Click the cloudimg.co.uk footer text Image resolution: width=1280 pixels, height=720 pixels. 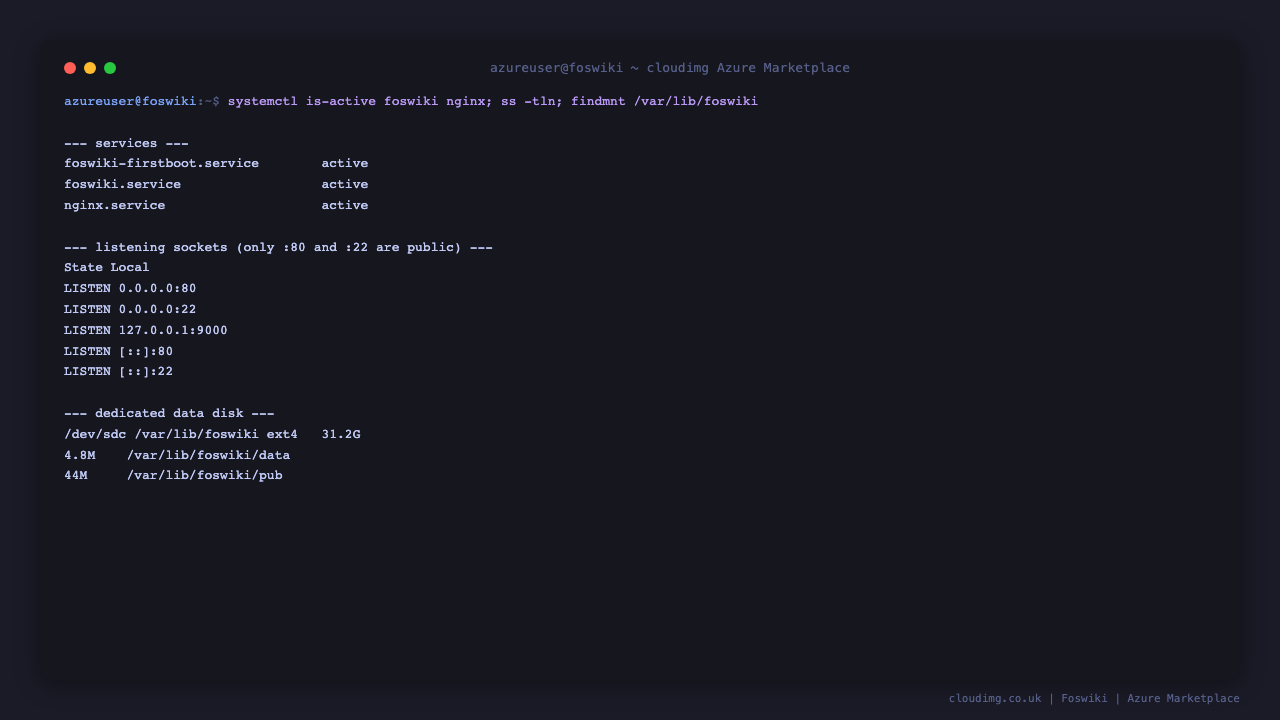pyautogui.click(x=995, y=699)
